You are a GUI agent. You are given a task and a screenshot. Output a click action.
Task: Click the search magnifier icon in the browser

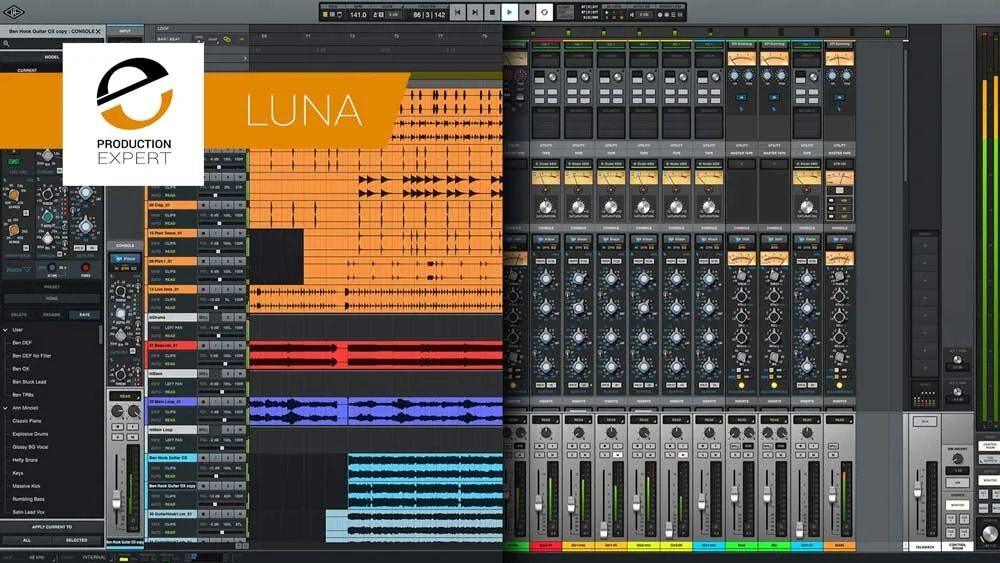pos(6,44)
